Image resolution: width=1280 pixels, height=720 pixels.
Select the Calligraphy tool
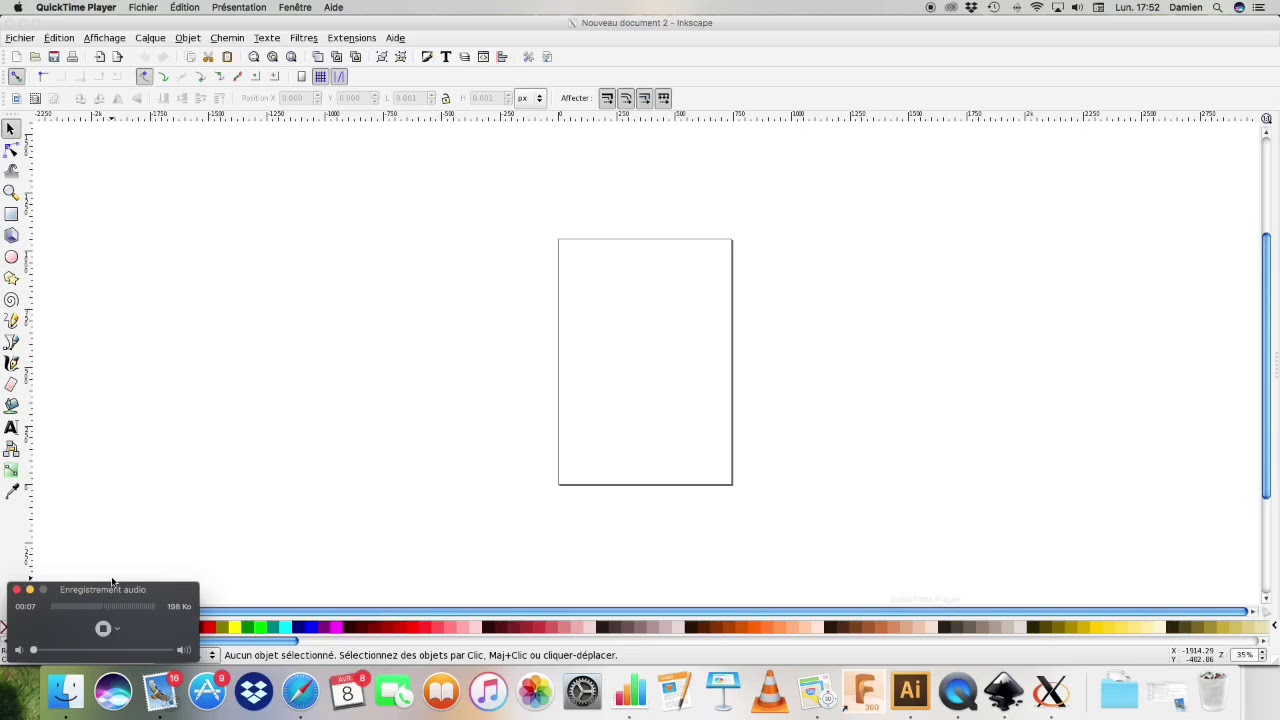tap(11, 363)
